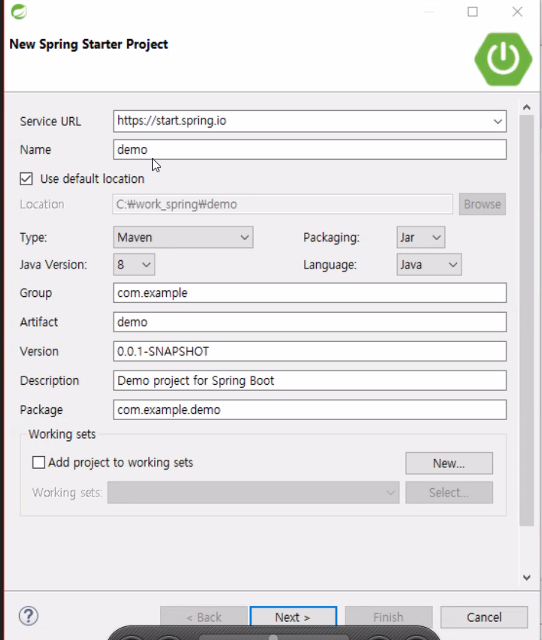This screenshot has width=542, height=640.
Task: Click the Description input field
Action: click(310, 380)
